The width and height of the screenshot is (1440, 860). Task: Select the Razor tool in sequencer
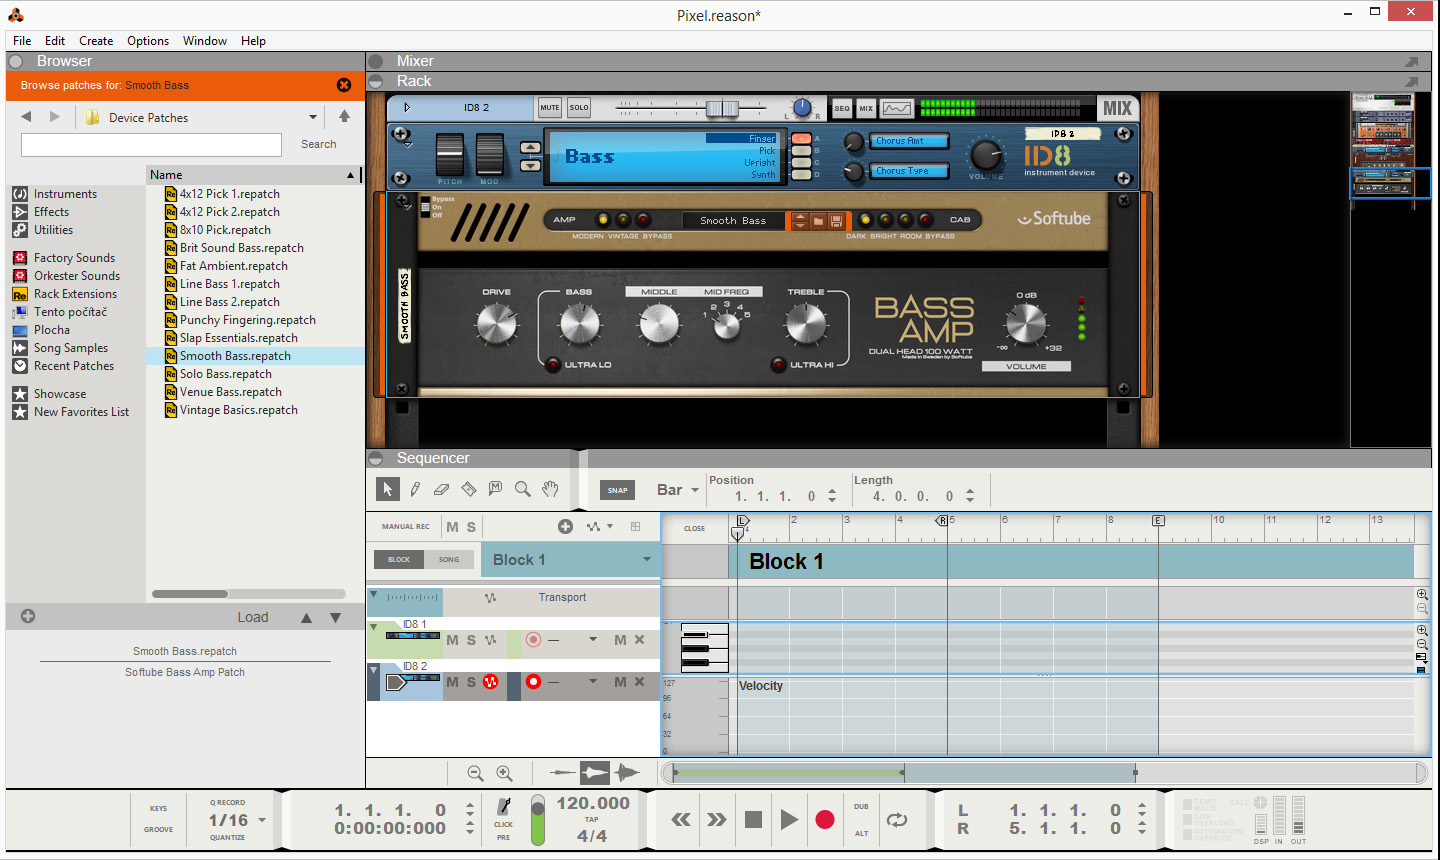pos(468,489)
